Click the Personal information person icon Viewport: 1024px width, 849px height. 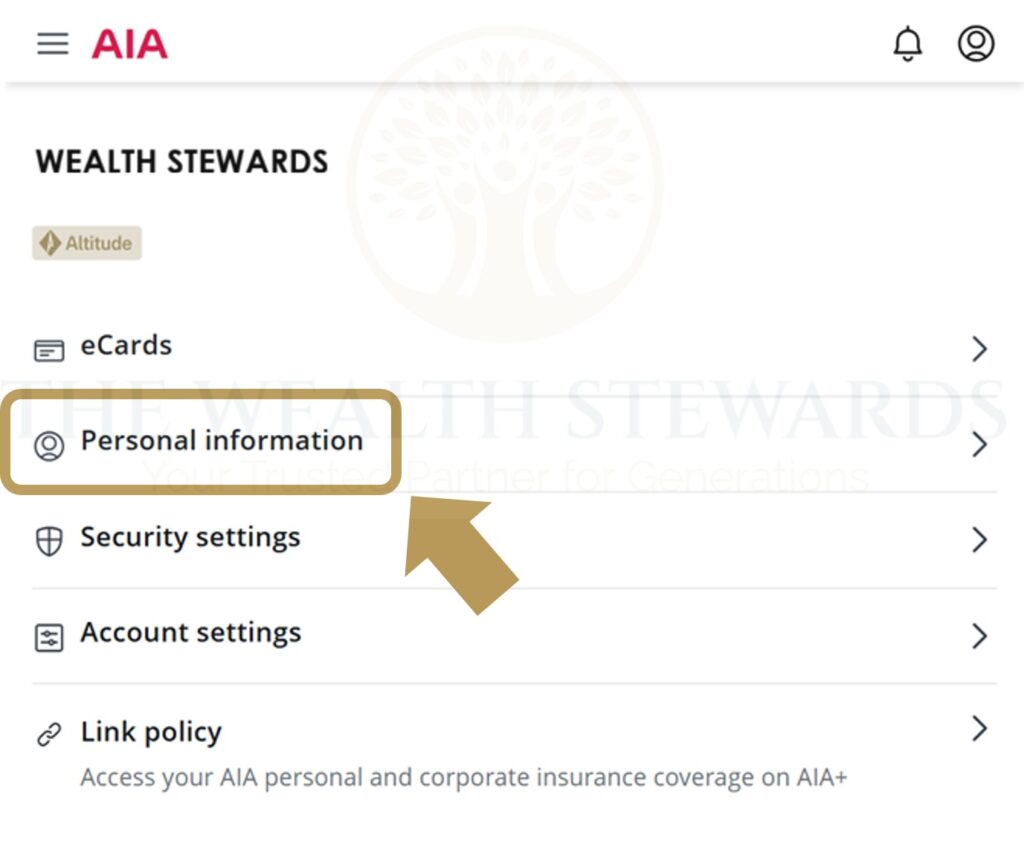point(49,445)
